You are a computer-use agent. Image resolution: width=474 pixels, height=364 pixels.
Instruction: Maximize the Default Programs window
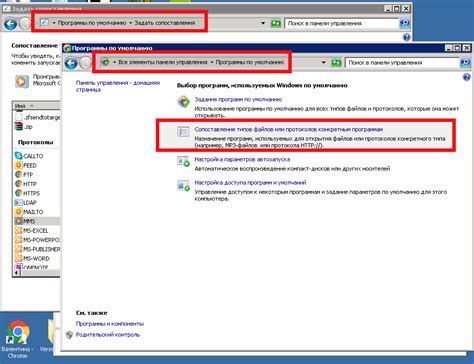click(x=457, y=48)
